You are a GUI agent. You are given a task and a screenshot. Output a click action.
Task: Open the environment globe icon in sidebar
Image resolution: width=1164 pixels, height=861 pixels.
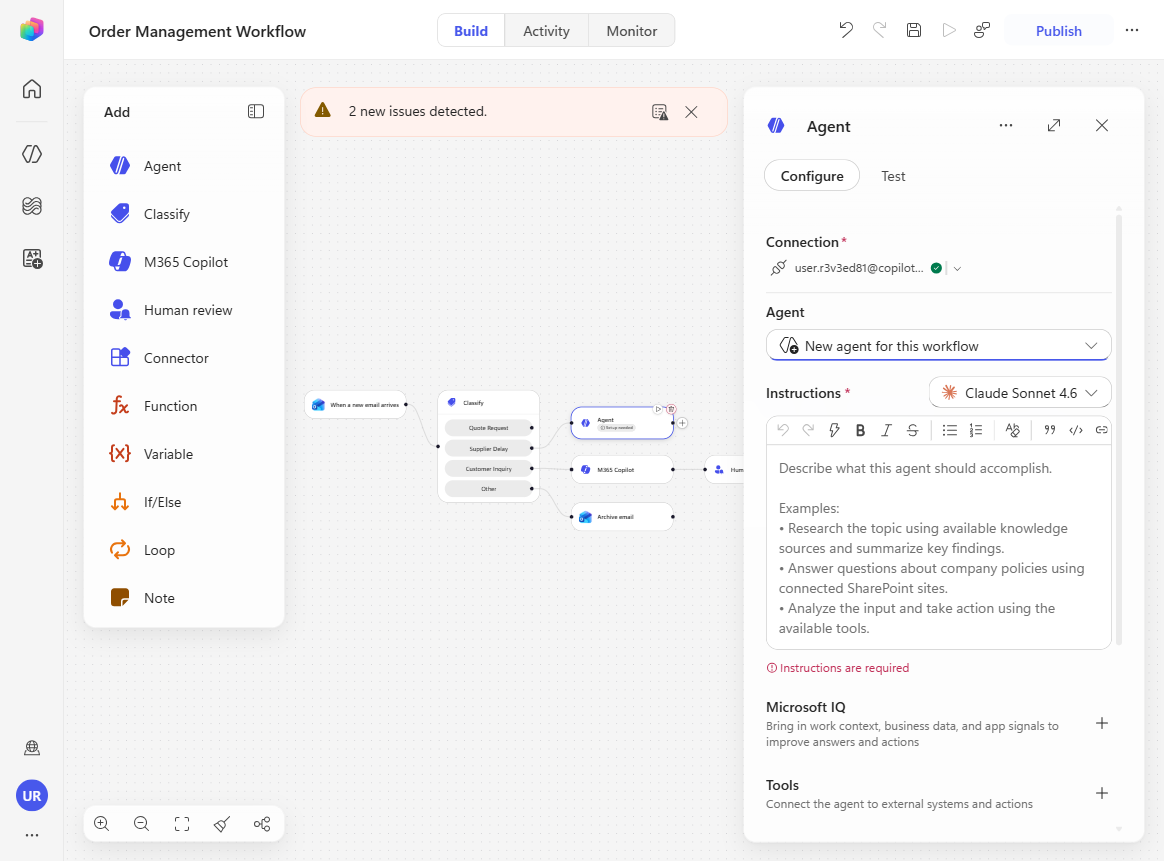pos(32,747)
